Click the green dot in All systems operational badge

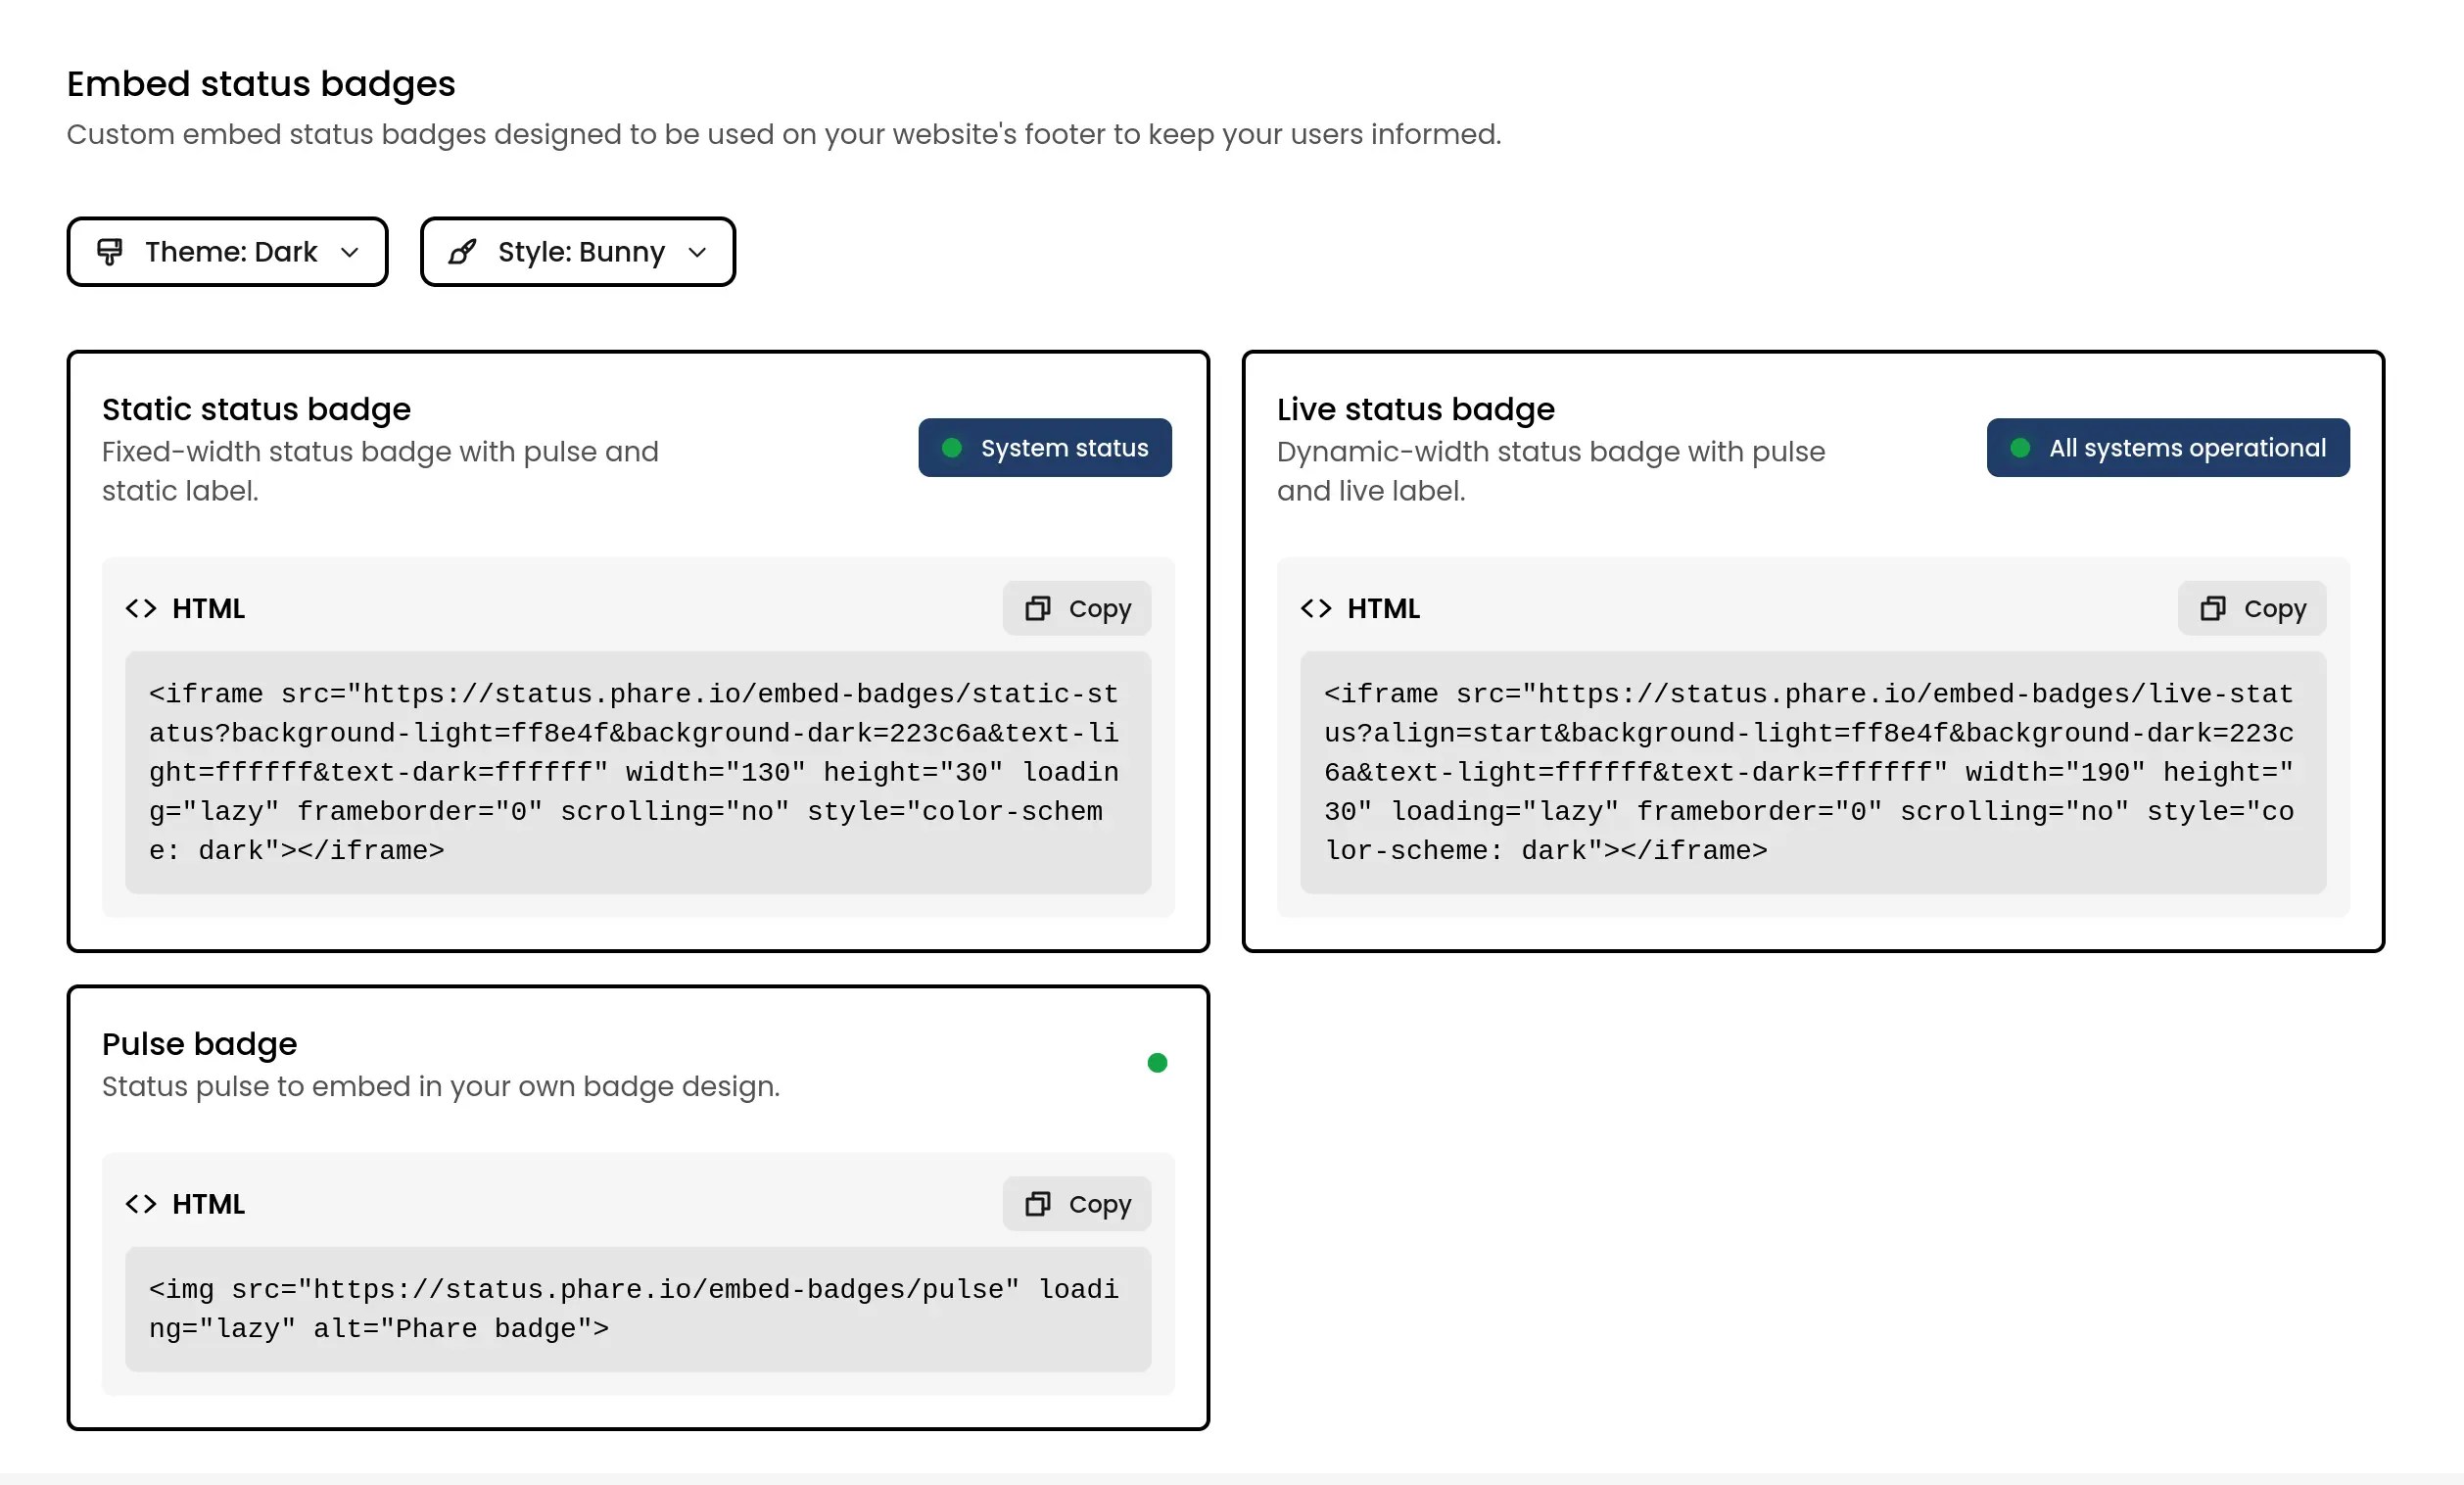[x=2020, y=448]
